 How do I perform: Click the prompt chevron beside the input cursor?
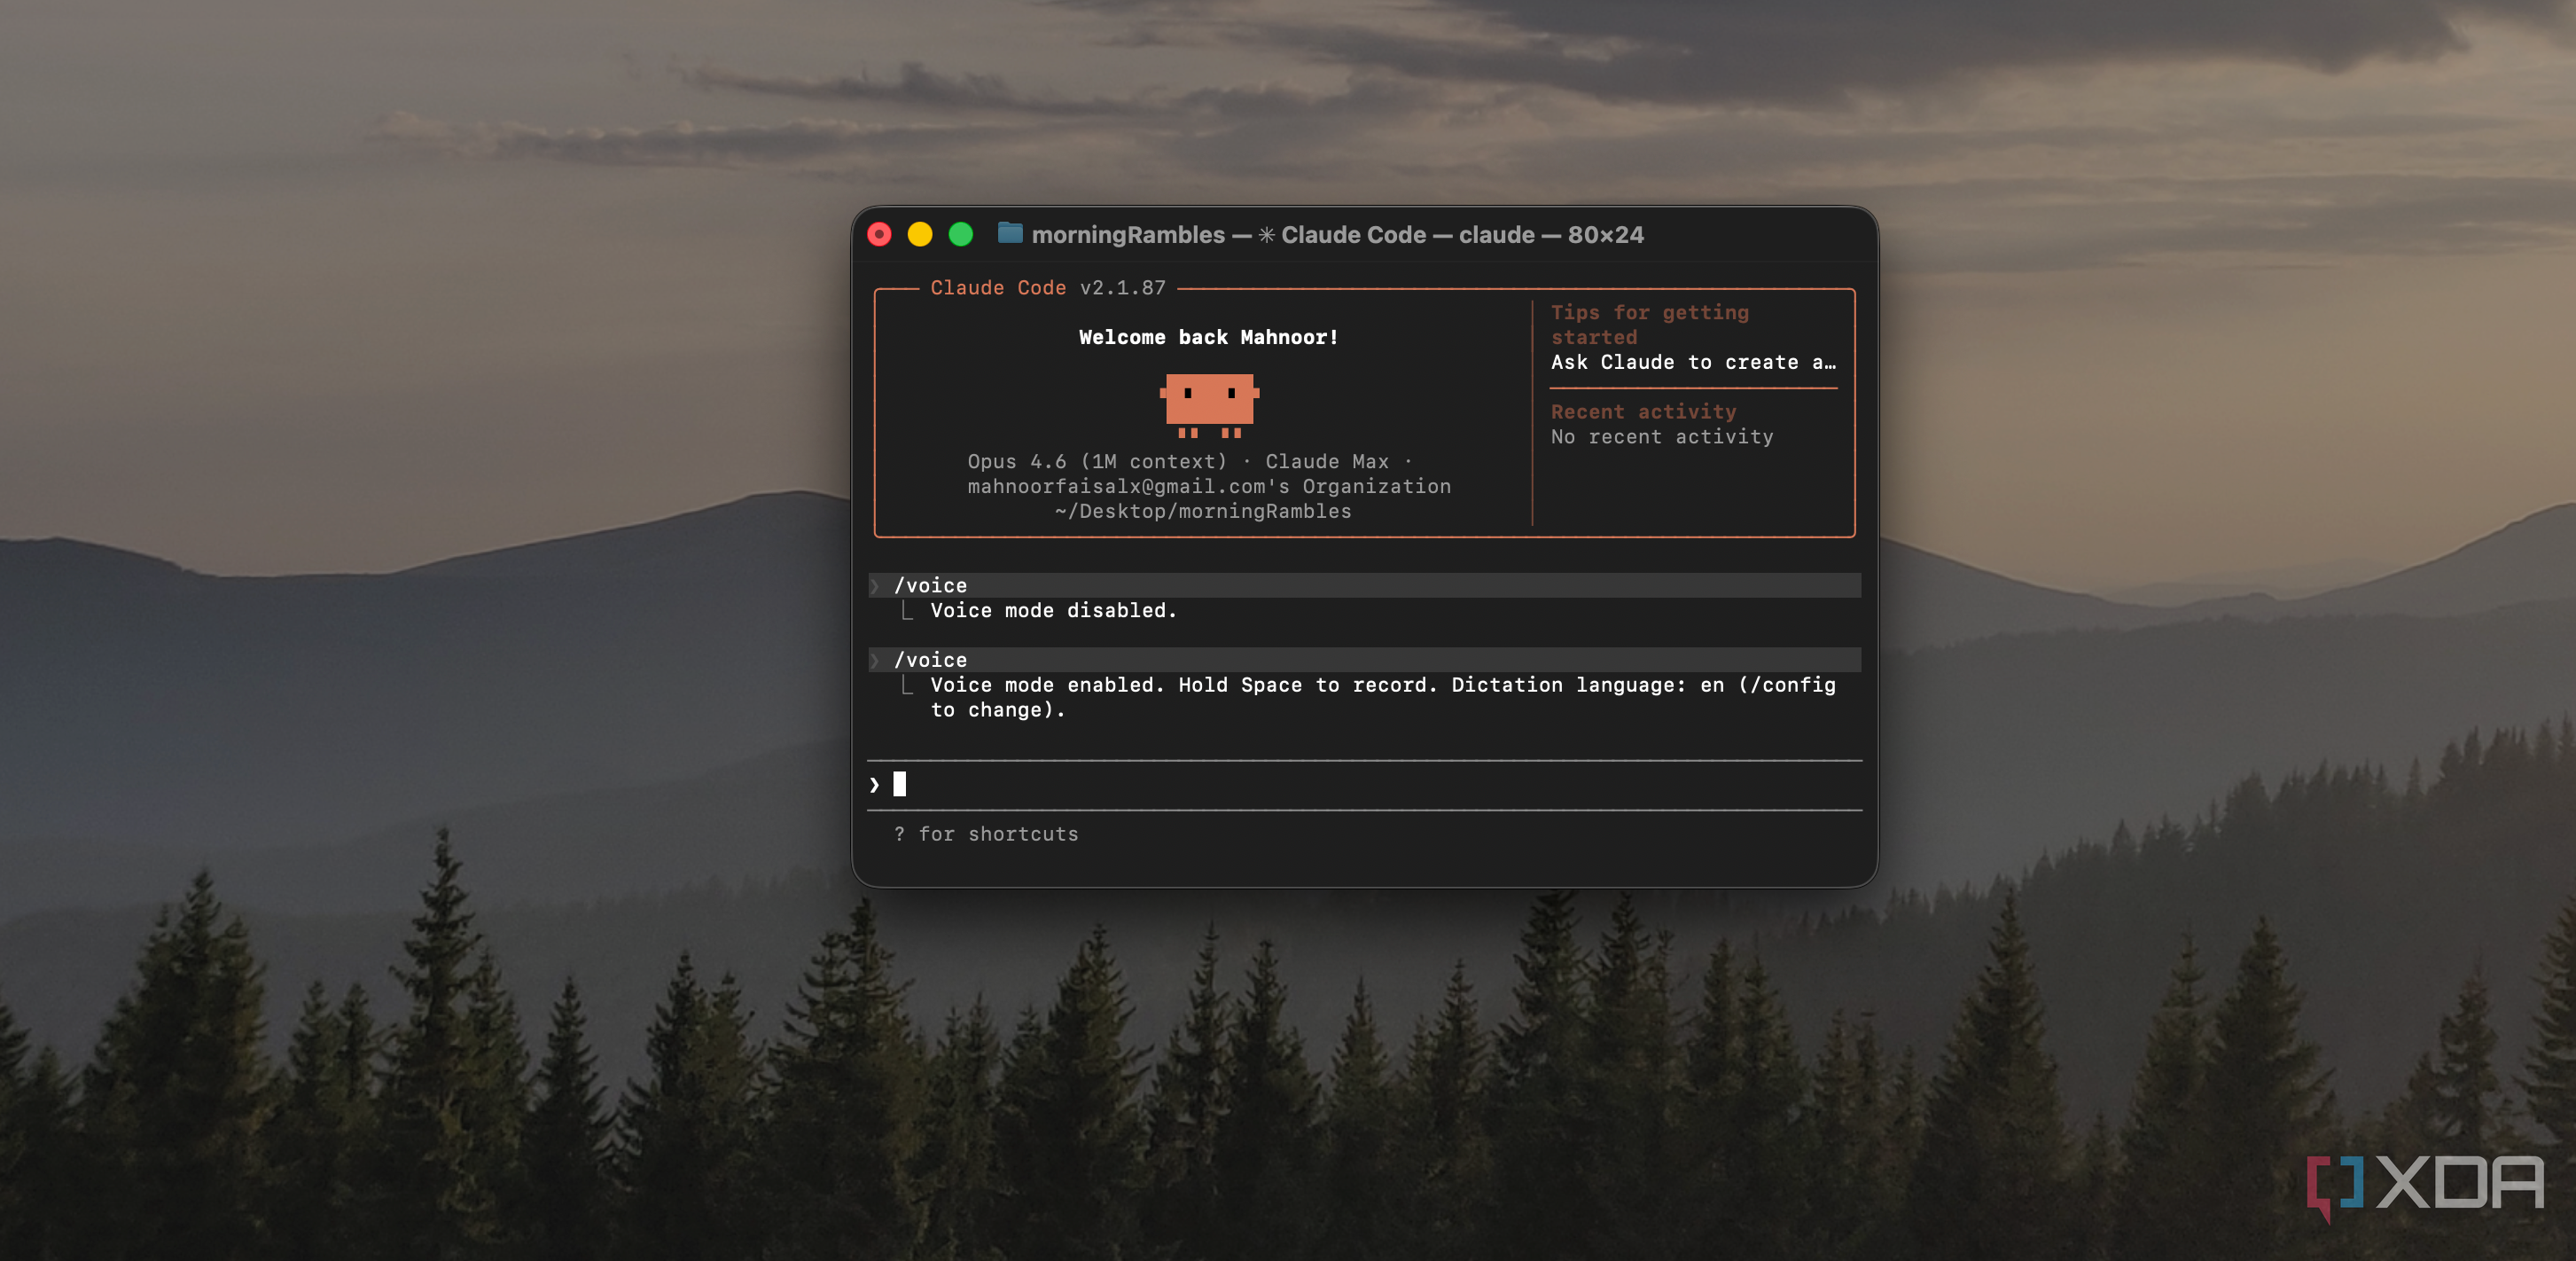(874, 785)
